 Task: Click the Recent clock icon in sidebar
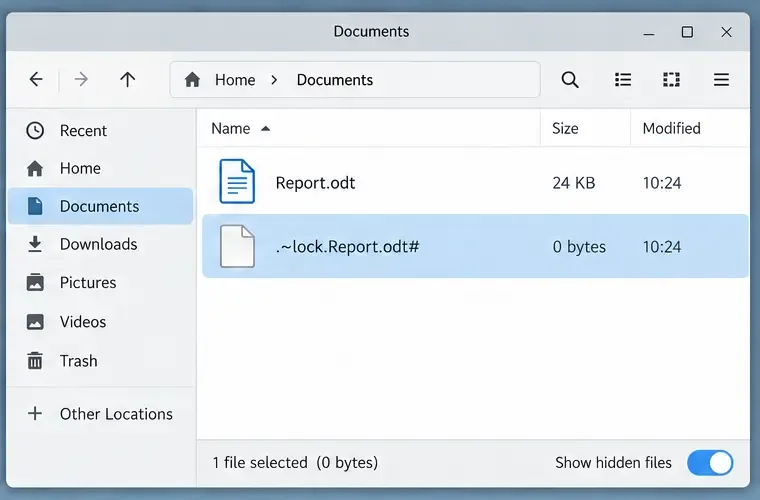click(x=35, y=130)
